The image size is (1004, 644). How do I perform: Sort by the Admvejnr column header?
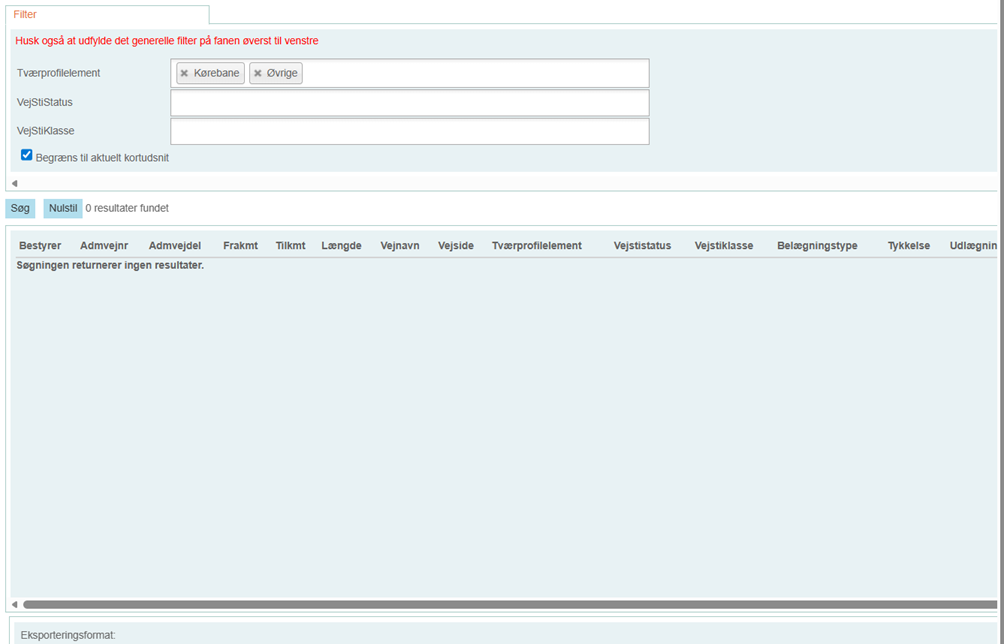pos(104,246)
